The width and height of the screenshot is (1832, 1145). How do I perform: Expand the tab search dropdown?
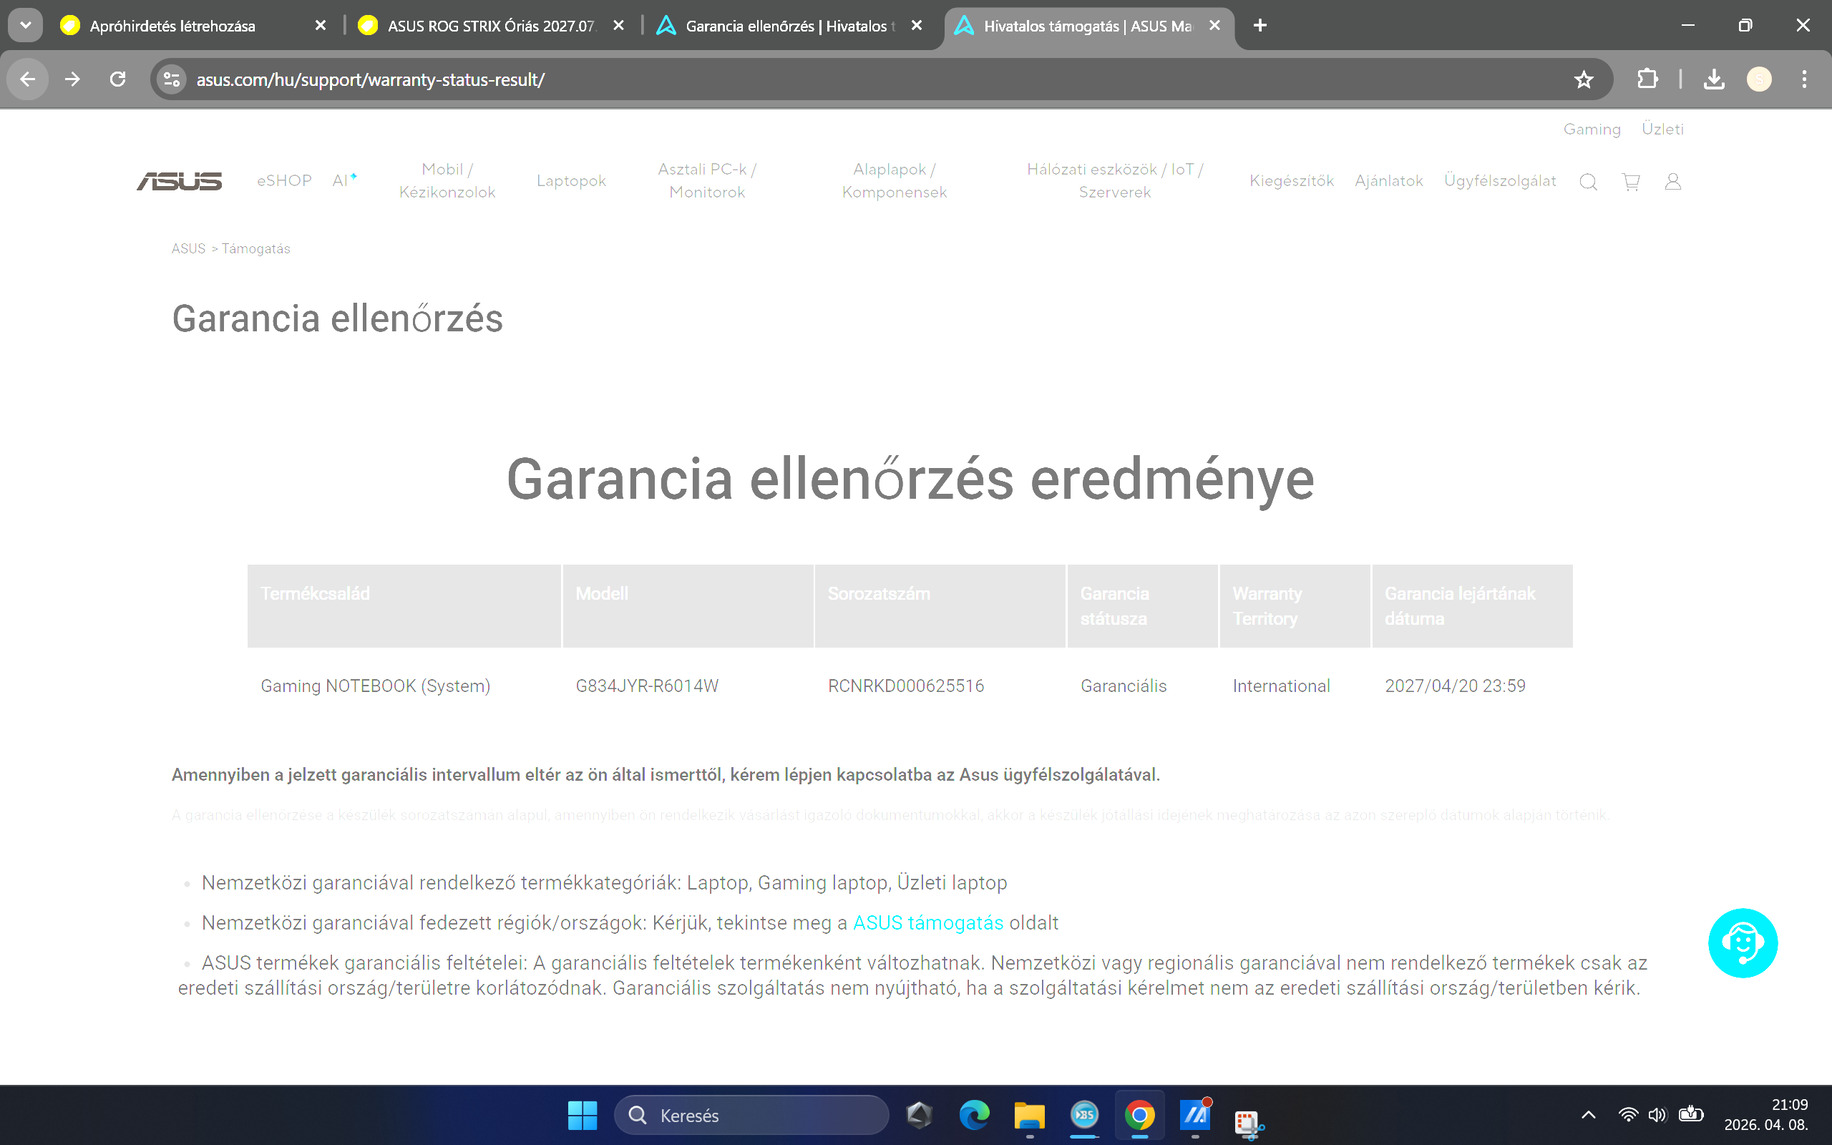click(x=25, y=25)
